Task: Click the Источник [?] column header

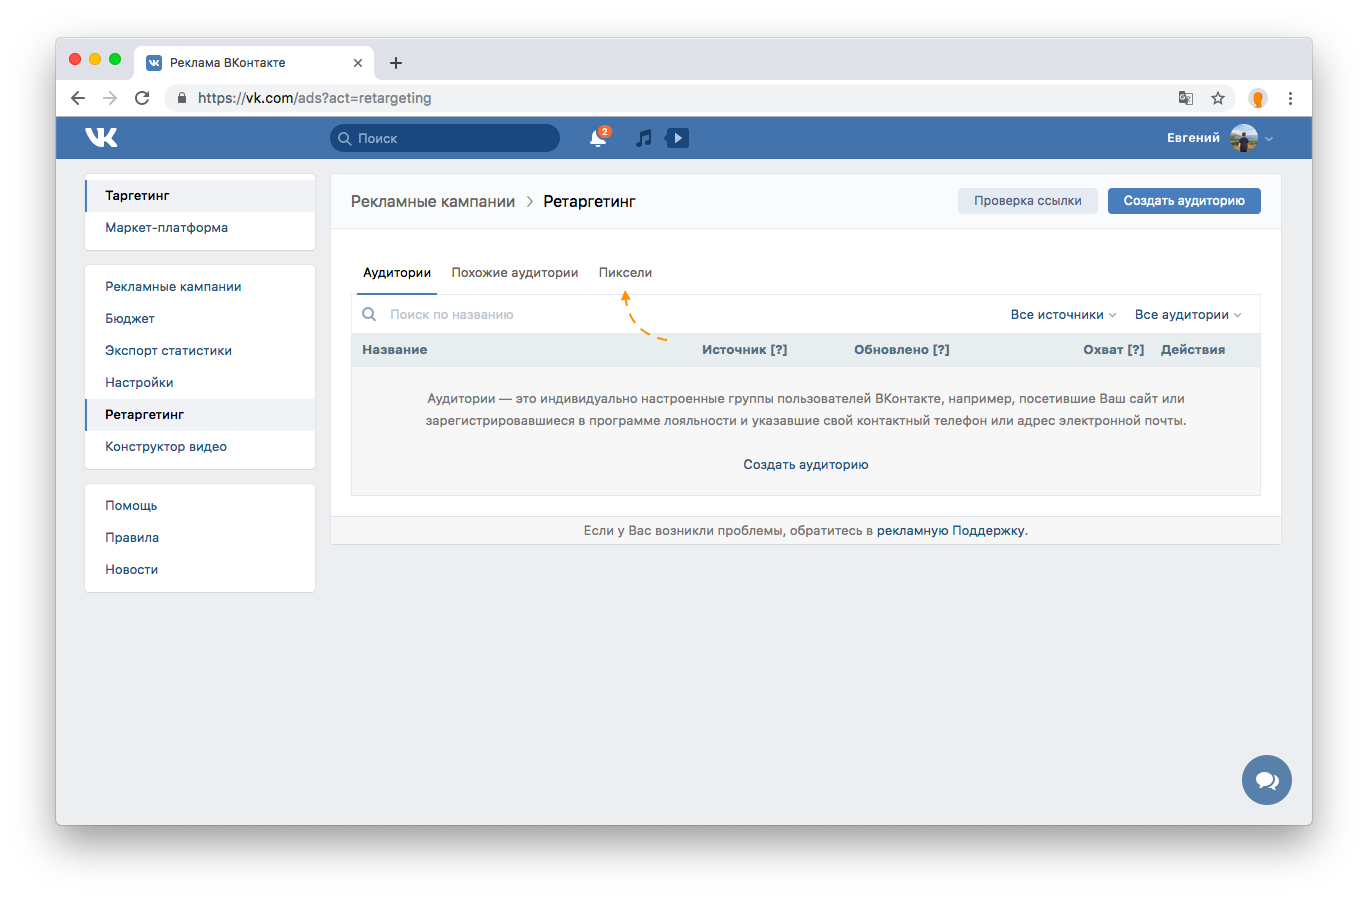Action: click(x=745, y=350)
